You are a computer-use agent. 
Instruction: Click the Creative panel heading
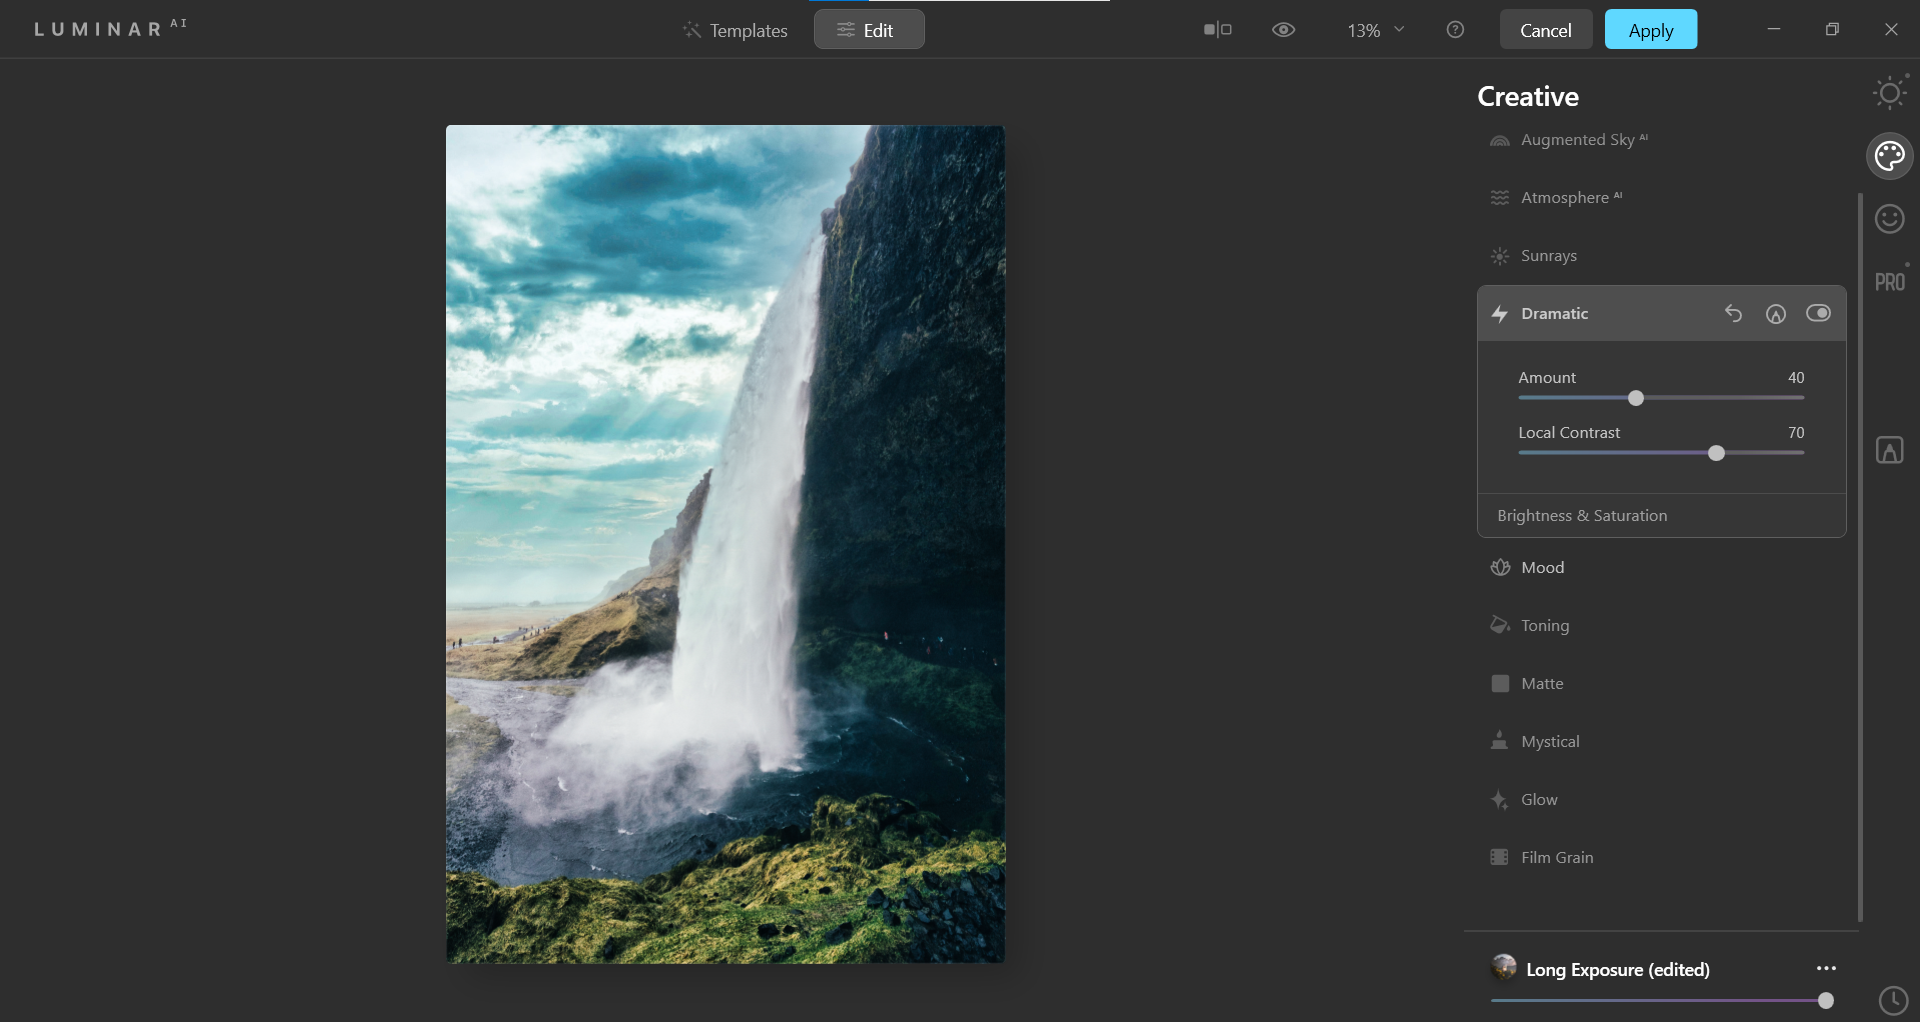pos(1527,96)
